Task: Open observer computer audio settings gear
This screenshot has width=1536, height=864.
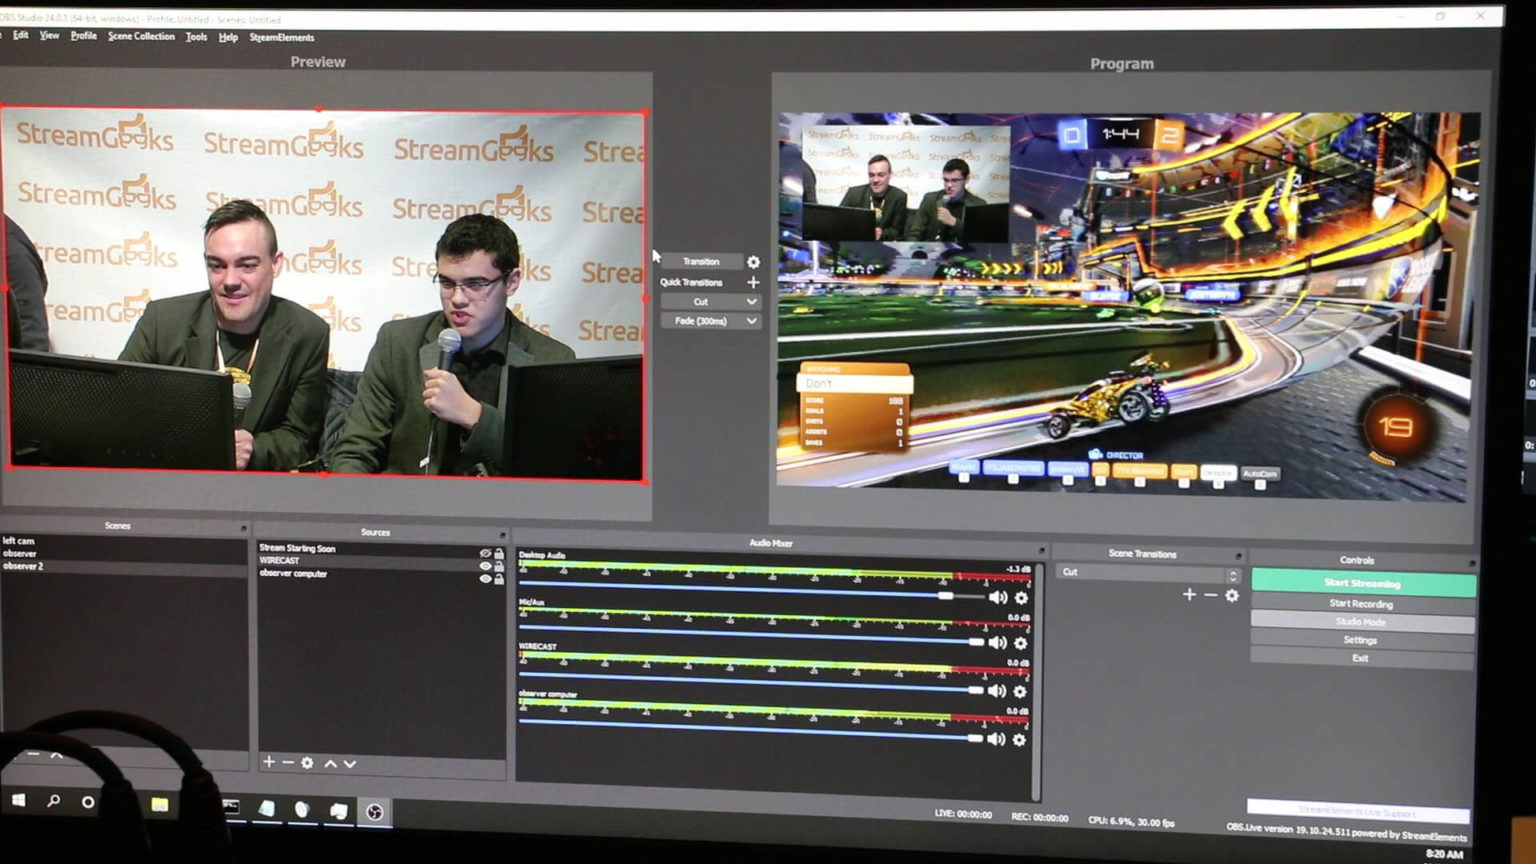Action: coord(1019,740)
